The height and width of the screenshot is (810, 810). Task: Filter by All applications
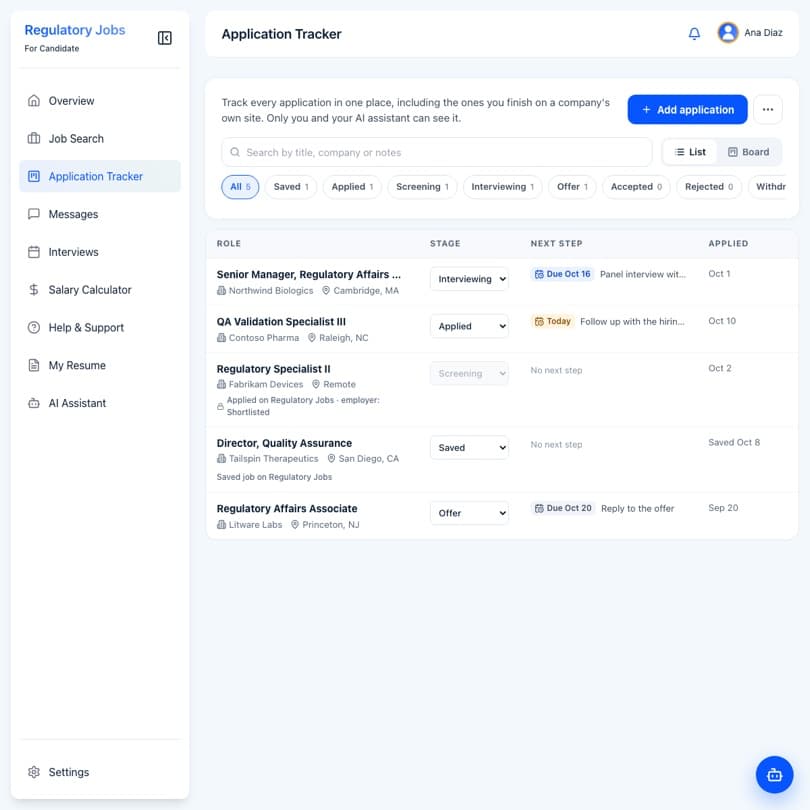pyautogui.click(x=240, y=186)
